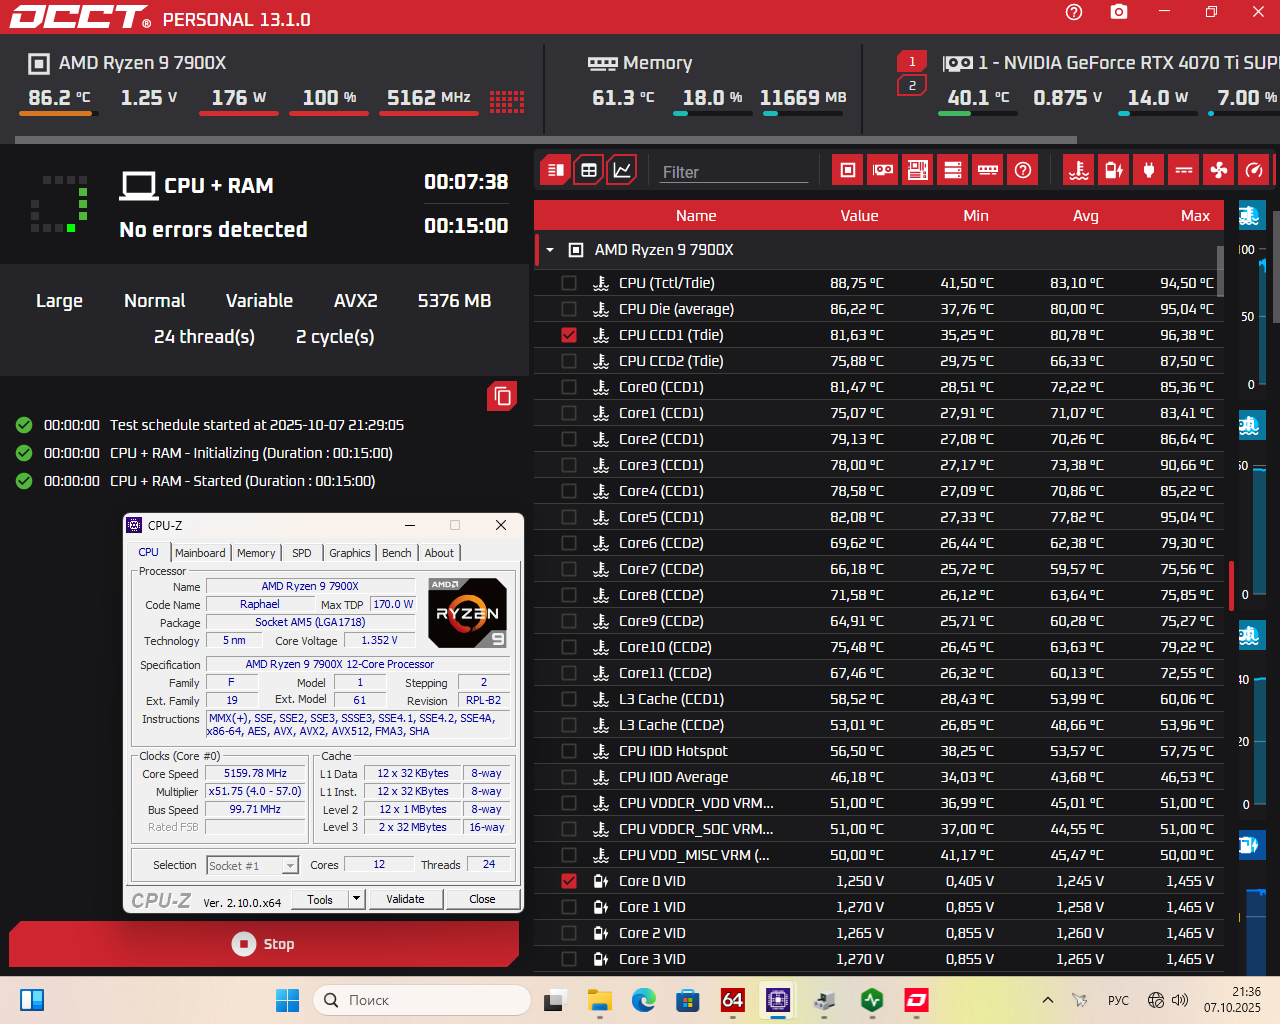Image resolution: width=1280 pixels, height=1024 pixels.
Task: Click the sensor Filter text field
Action: 734,172
